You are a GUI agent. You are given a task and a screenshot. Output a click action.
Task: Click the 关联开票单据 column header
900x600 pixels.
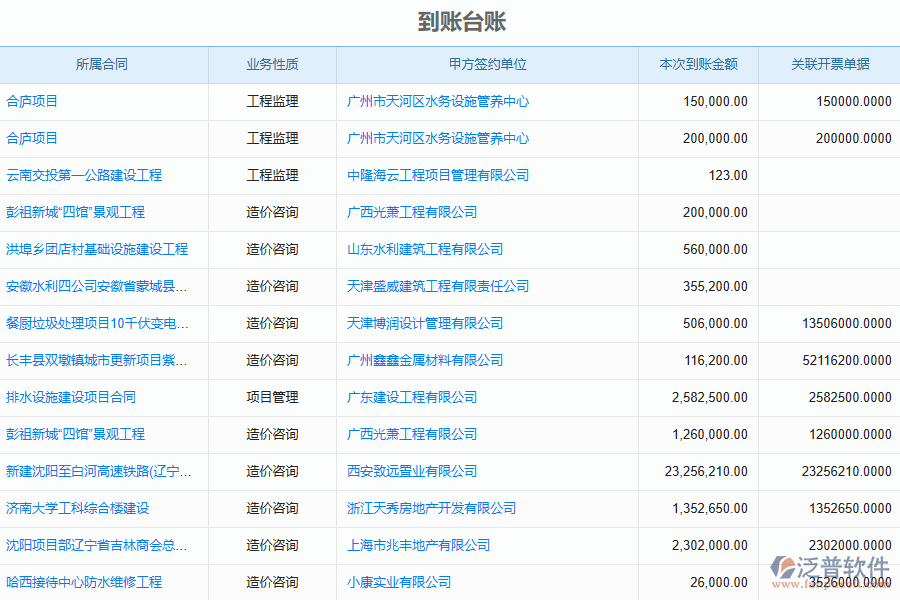coord(830,64)
